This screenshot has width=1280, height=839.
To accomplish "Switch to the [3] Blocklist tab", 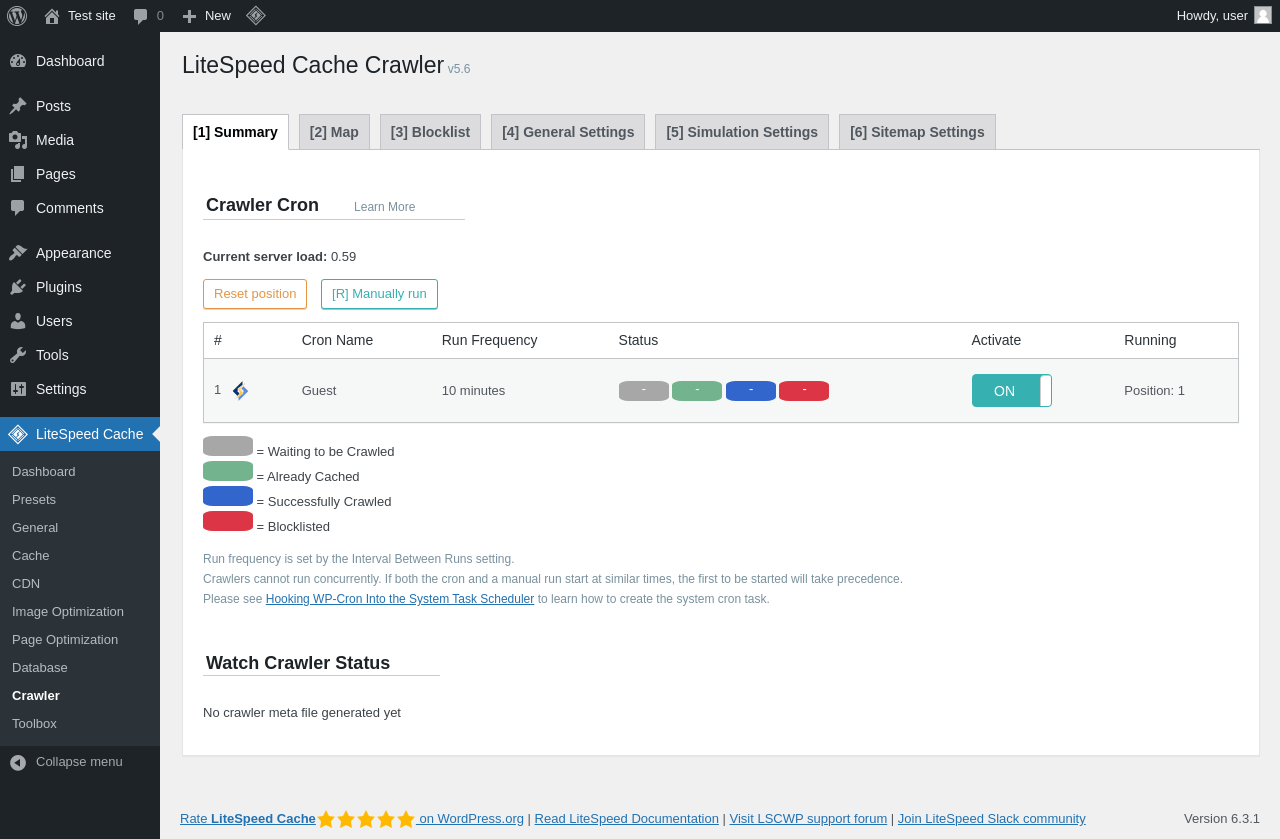I will click(430, 132).
